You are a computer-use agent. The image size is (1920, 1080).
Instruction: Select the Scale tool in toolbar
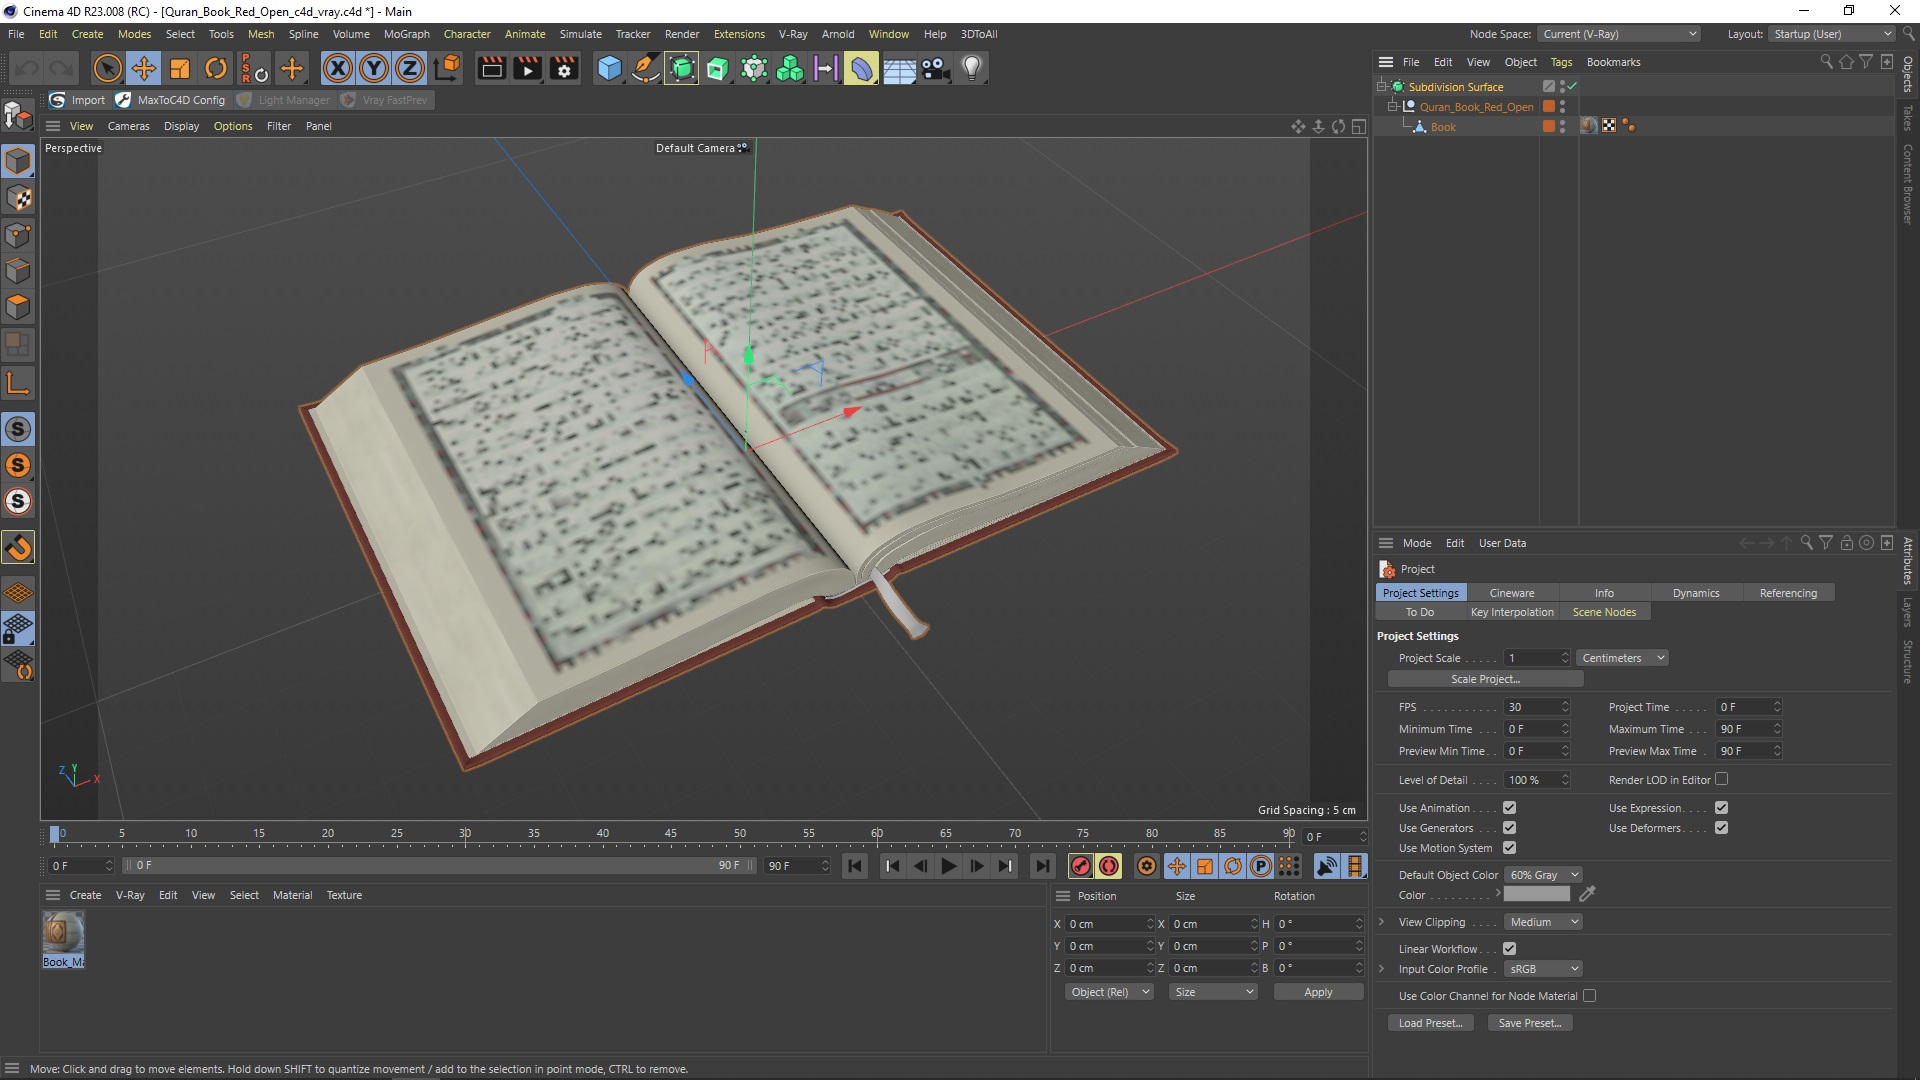(x=181, y=67)
